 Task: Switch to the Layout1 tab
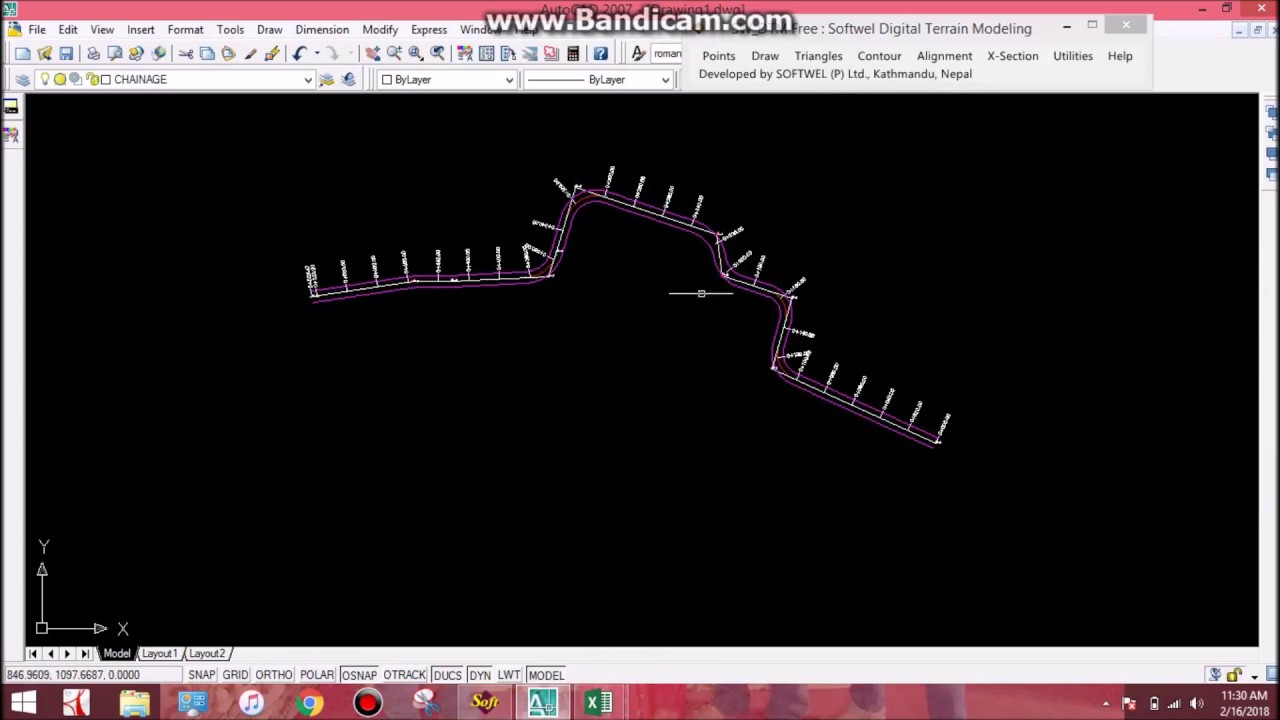[x=160, y=653]
